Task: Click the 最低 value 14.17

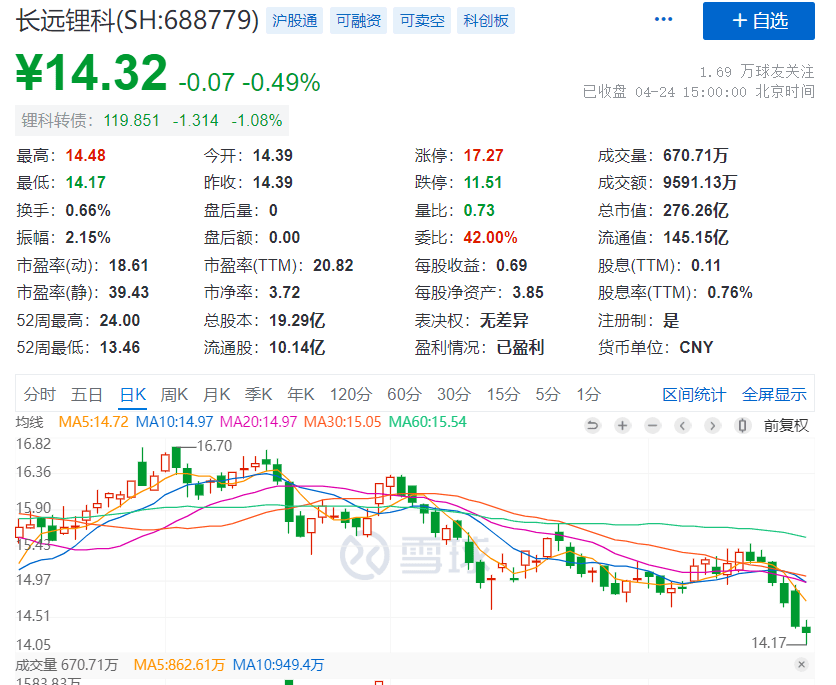Action: click(86, 183)
